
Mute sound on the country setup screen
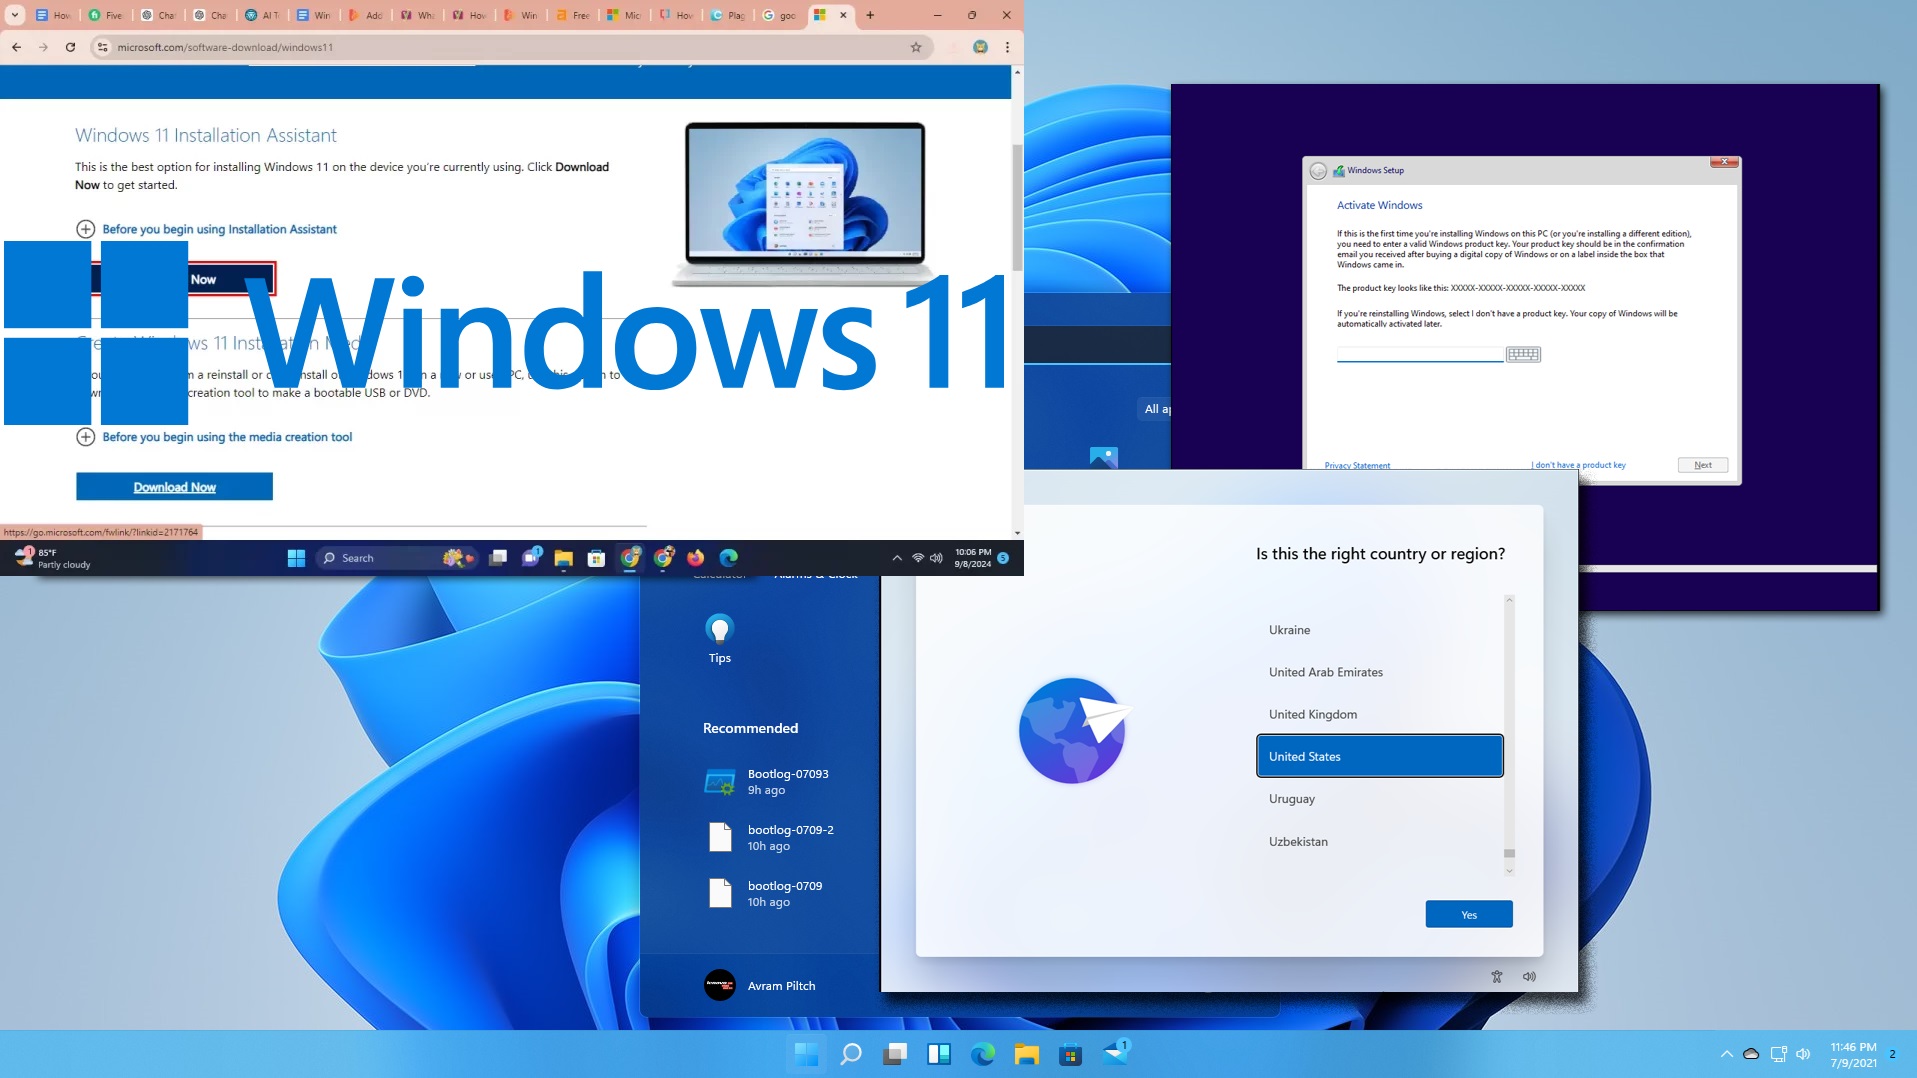[x=1529, y=976]
